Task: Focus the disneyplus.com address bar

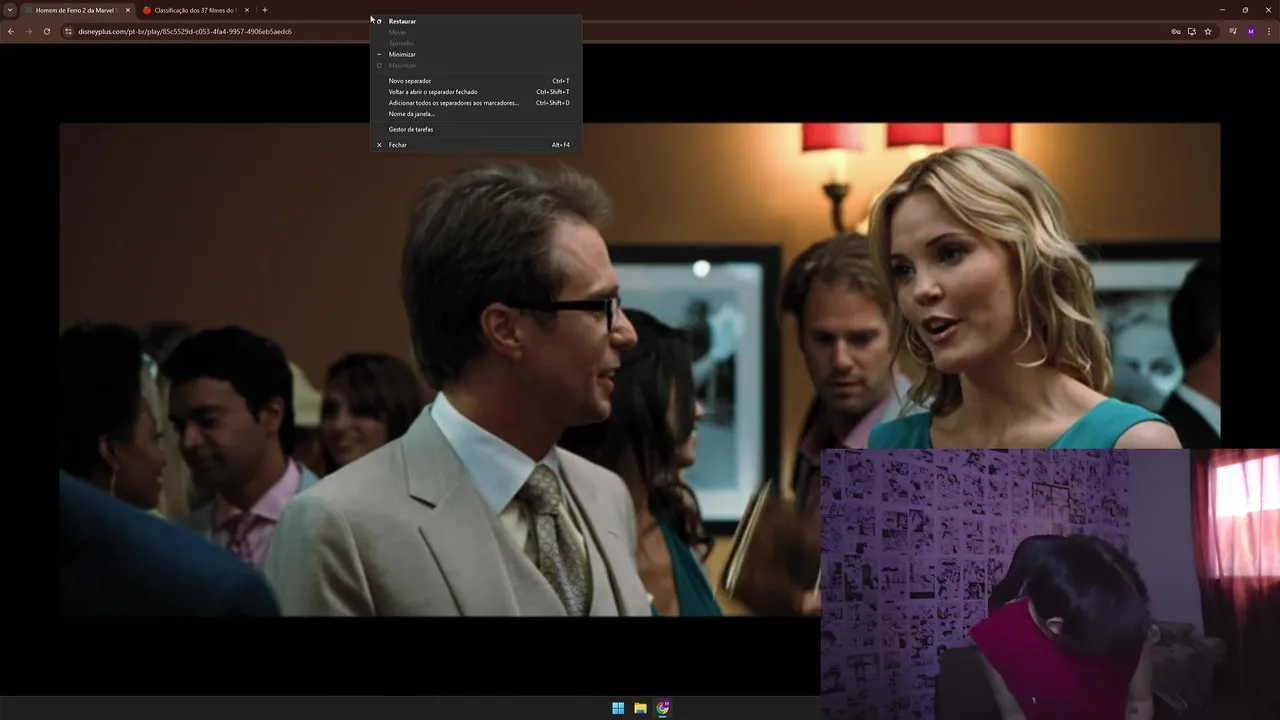Action: point(620,31)
